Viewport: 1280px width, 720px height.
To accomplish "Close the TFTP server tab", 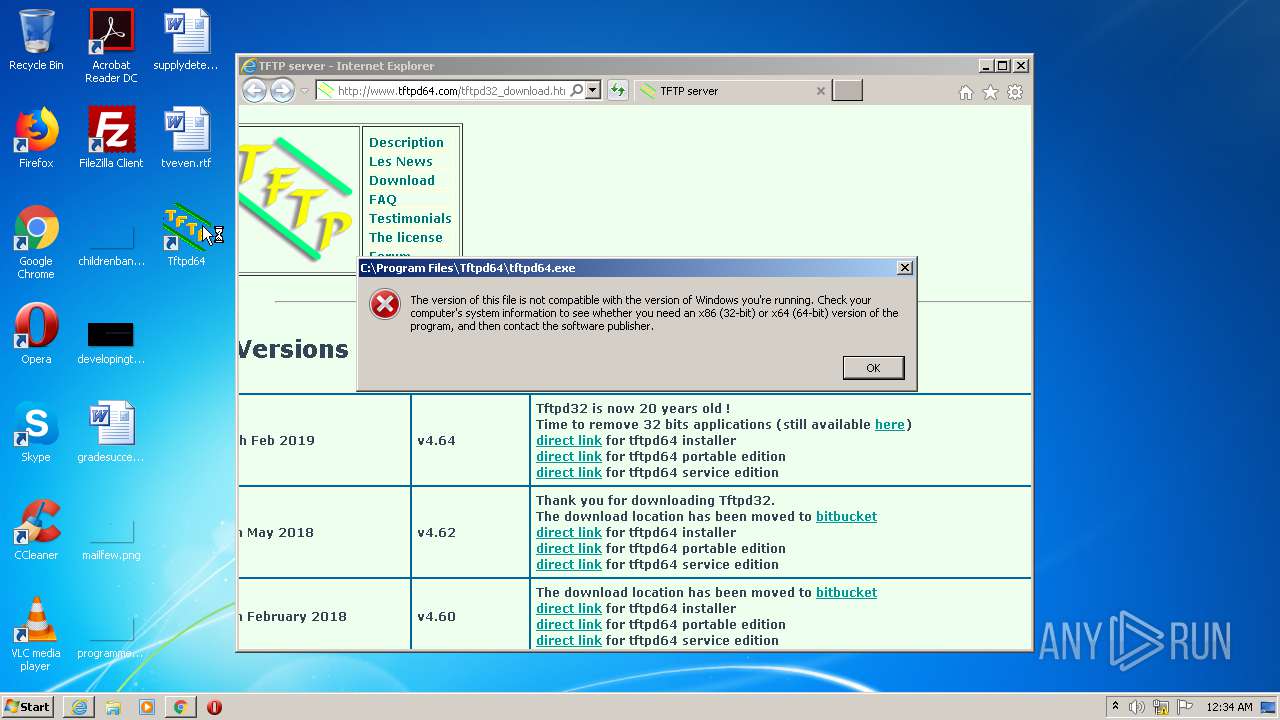I will [821, 91].
